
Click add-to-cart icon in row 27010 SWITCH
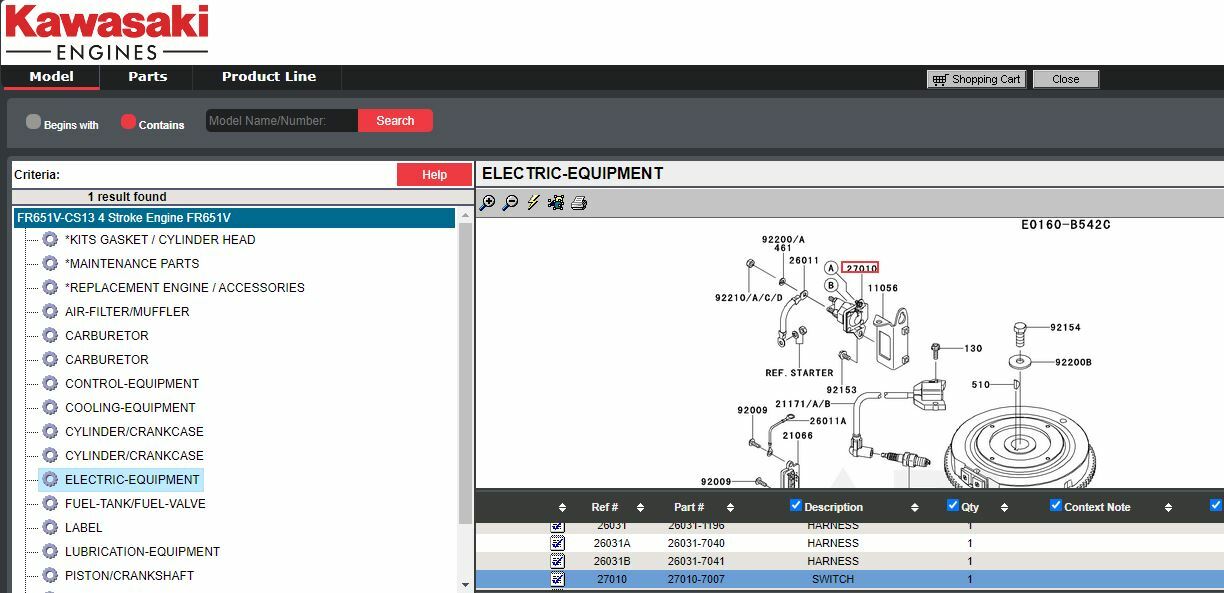[557, 579]
